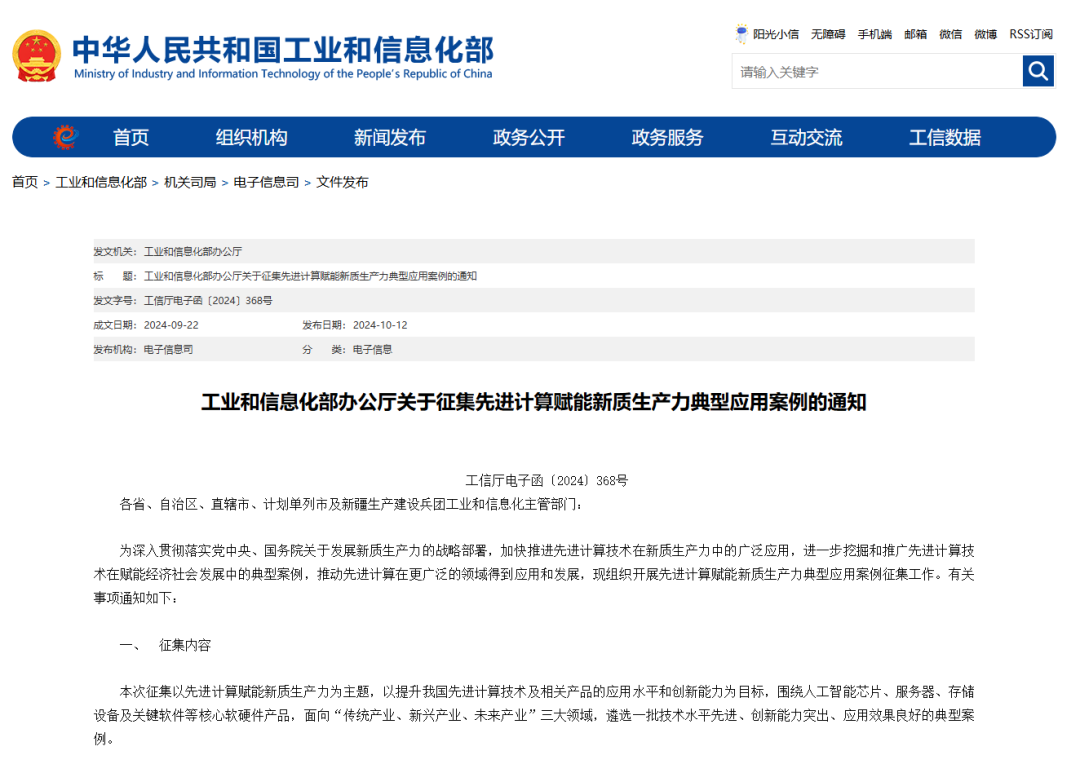This screenshot has width=1080, height=764.
Task: Click the bold article headline
Action: [x=534, y=402]
